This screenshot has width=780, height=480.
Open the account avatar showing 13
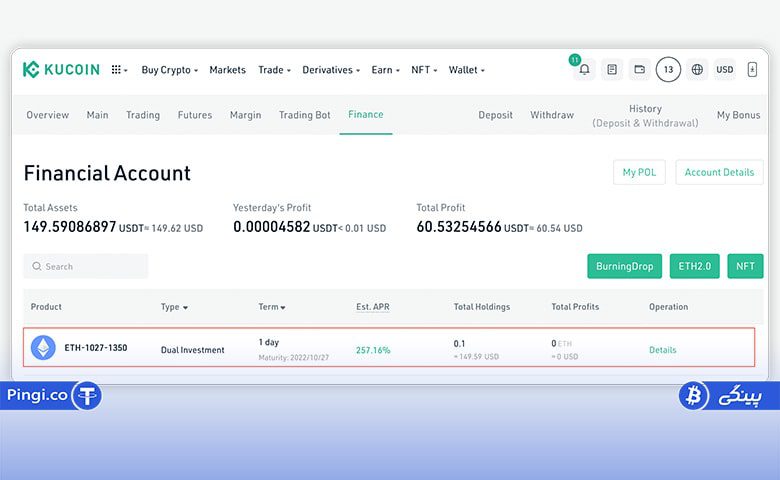tap(668, 70)
